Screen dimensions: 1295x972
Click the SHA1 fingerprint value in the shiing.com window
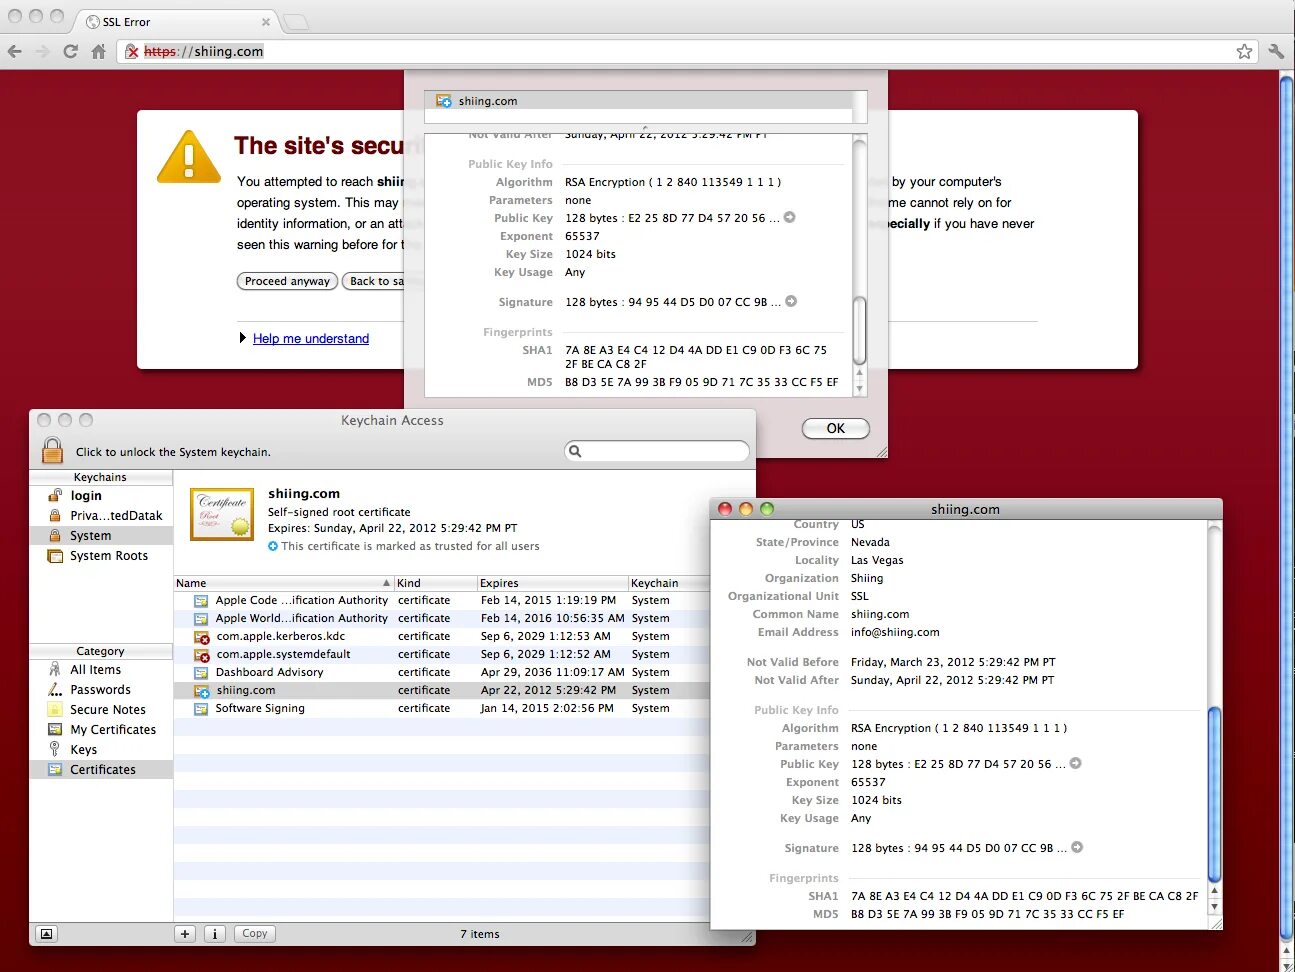click(x=1024, y=896)
